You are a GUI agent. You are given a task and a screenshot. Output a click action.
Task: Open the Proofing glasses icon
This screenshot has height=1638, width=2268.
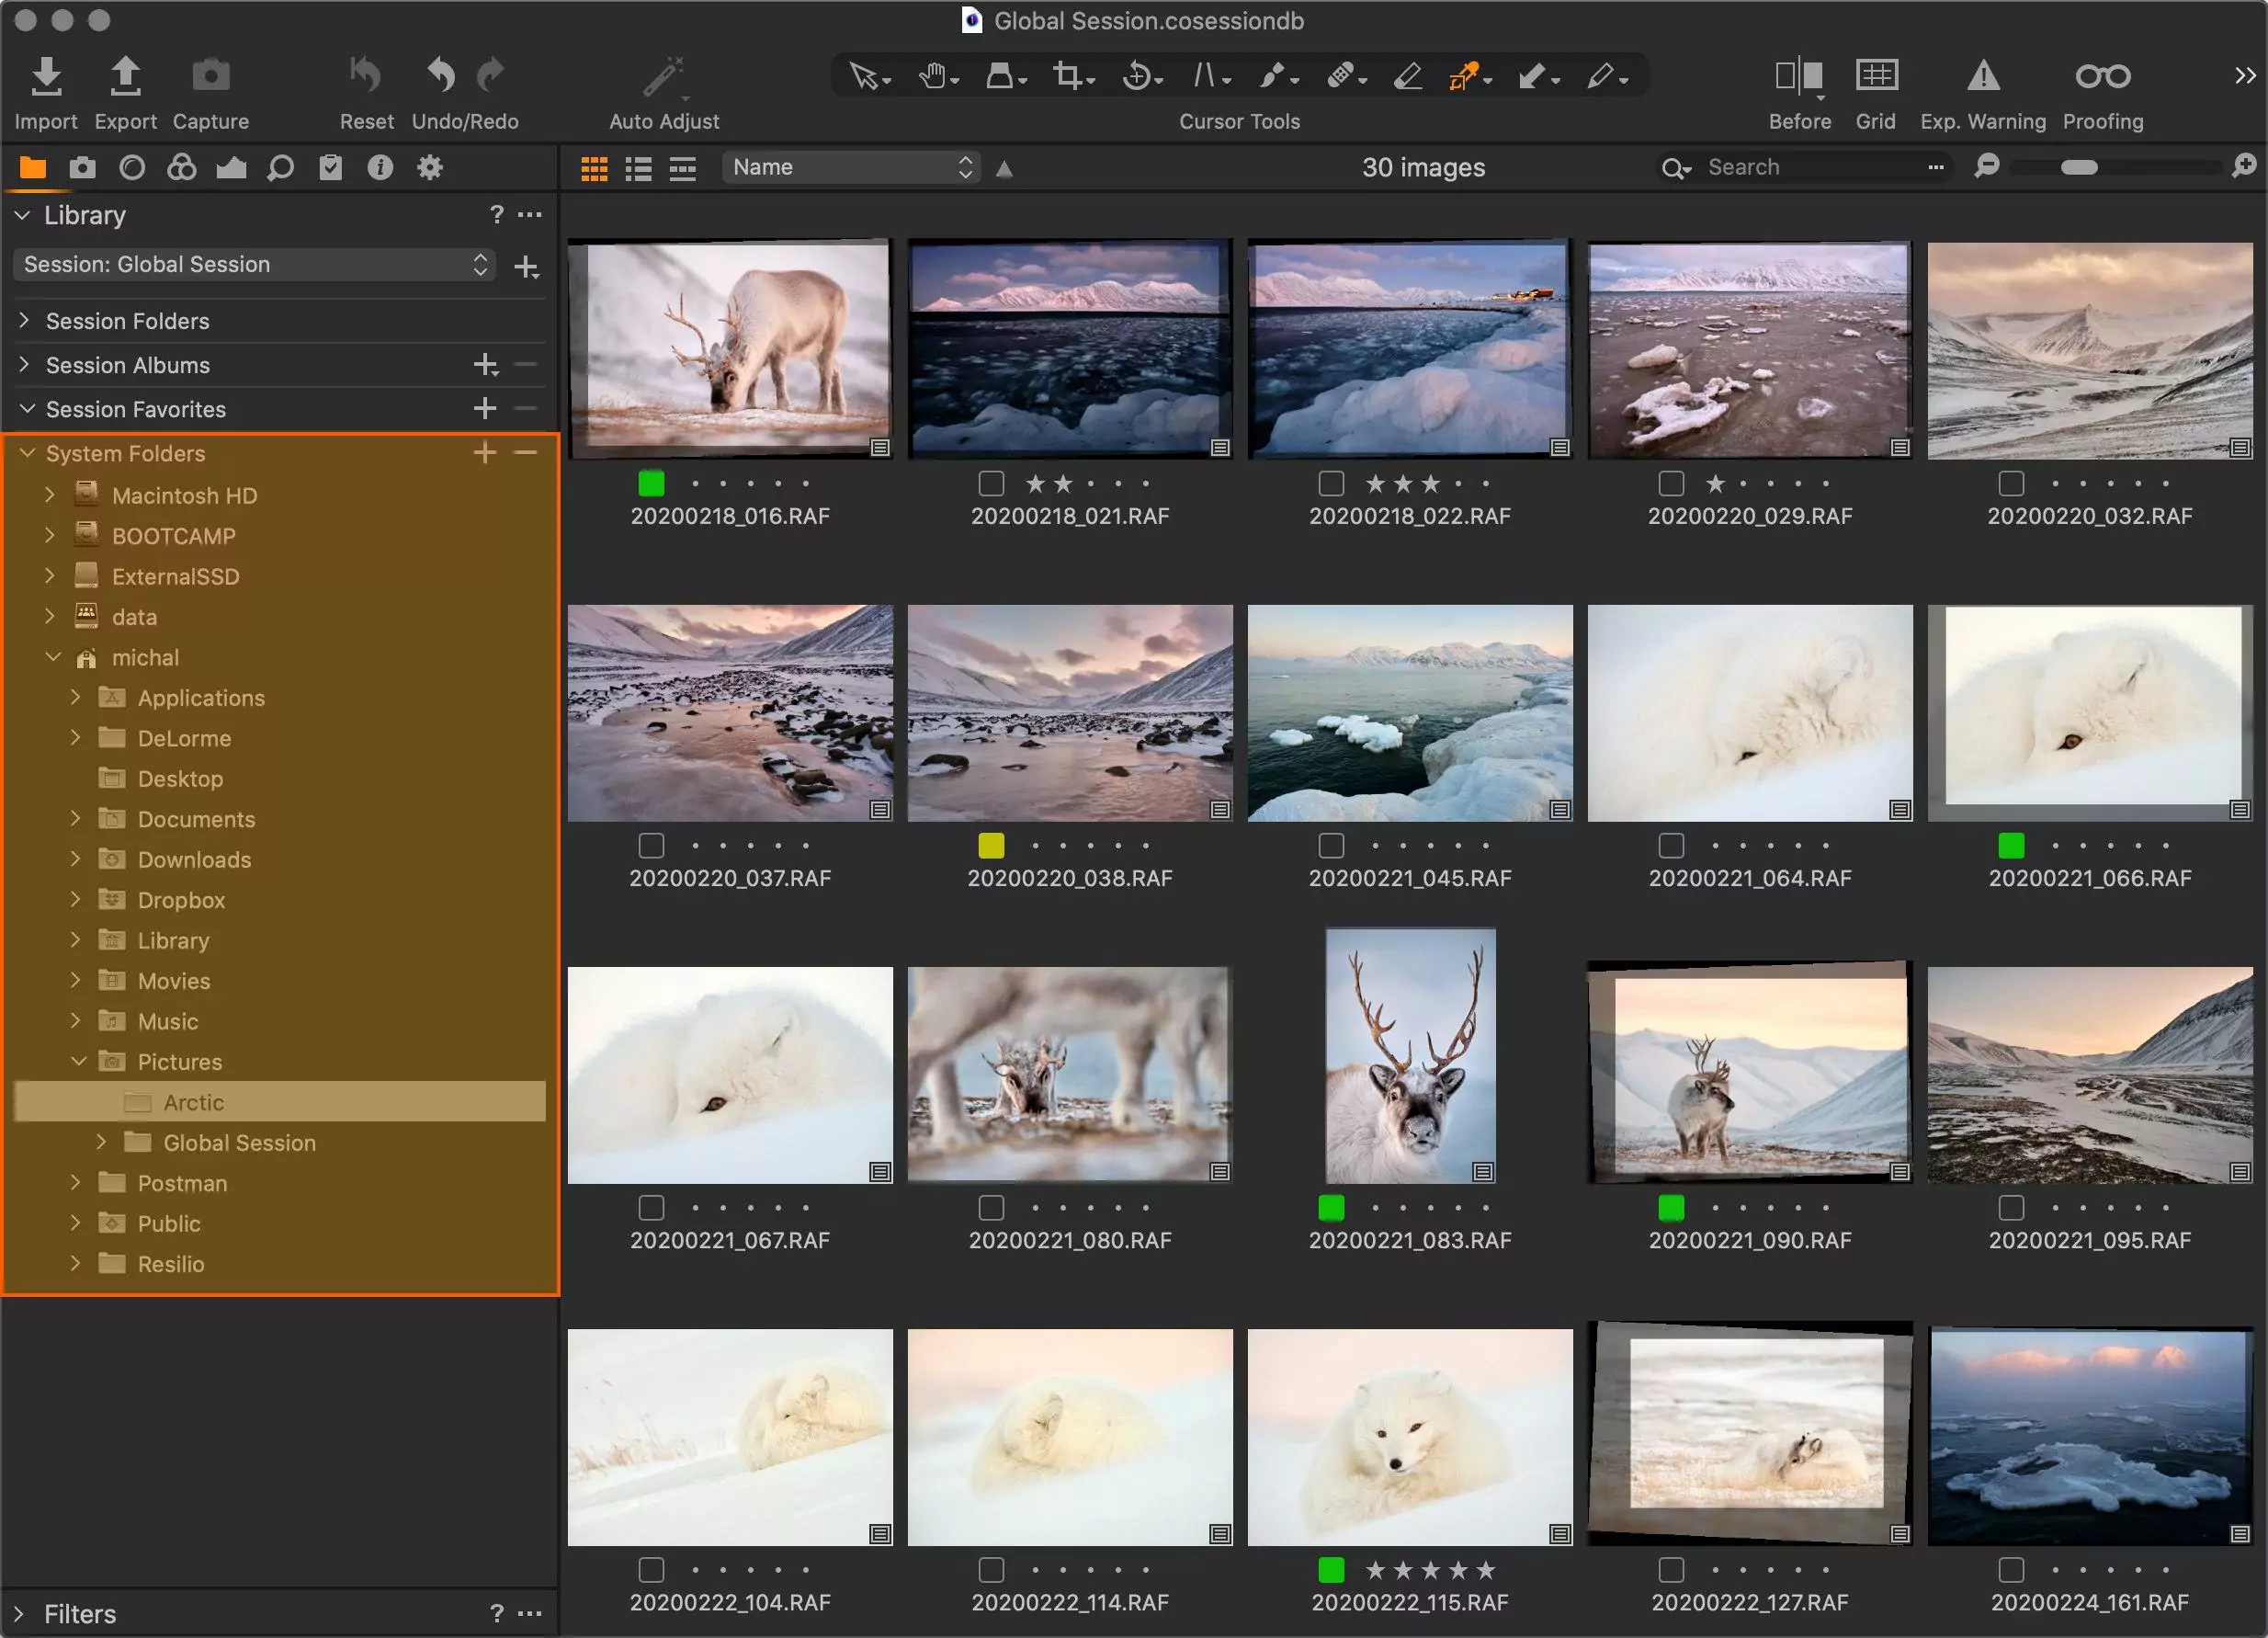click(x=2102, y=76)
